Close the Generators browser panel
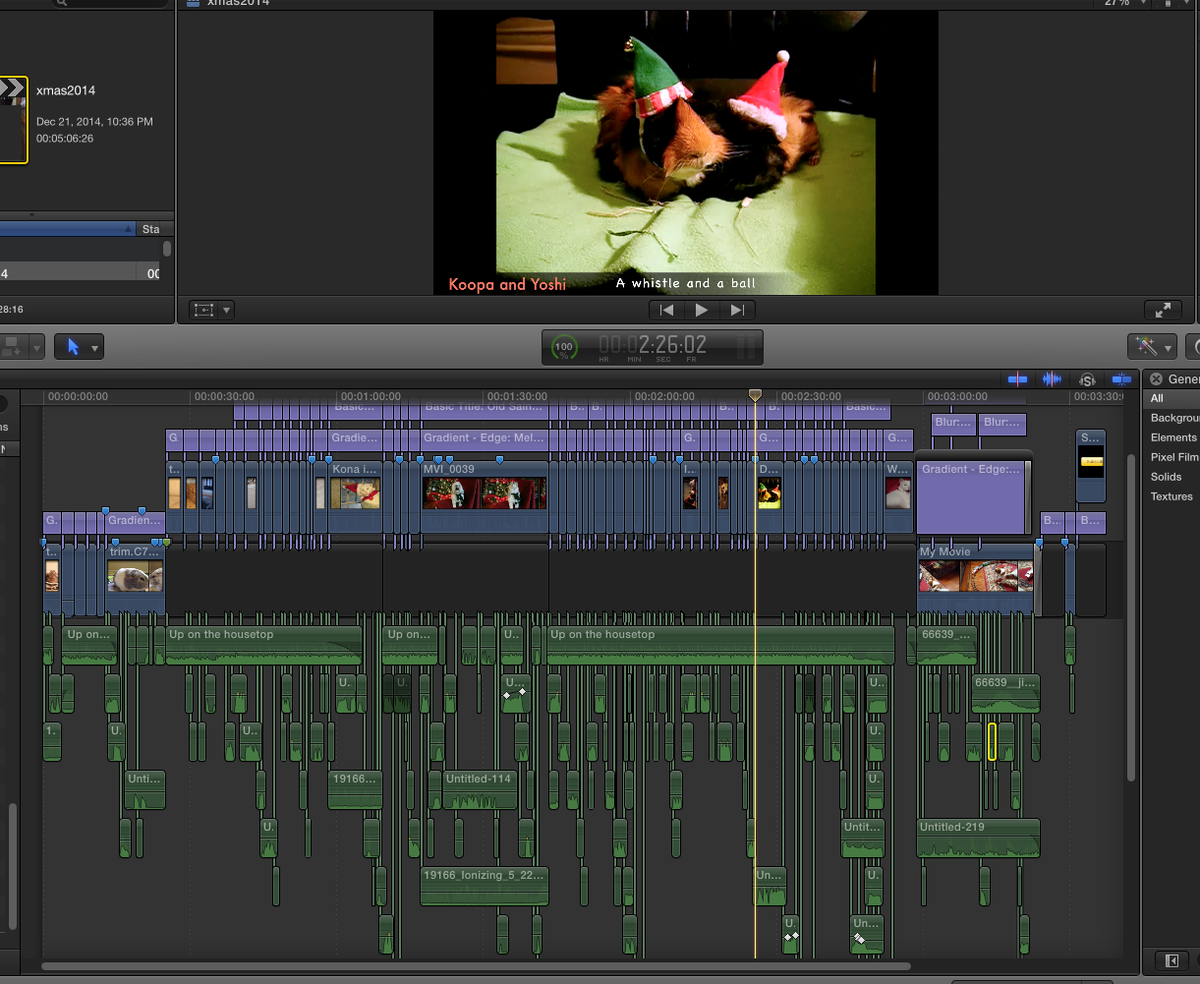1200x984 pixels. tap(1155, 379)
